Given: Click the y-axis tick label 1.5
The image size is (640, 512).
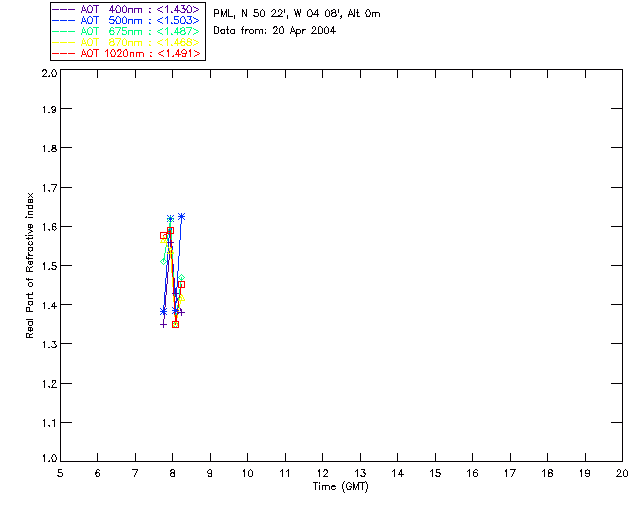Looking at the screenshot, I should click(x=49, y=266).
